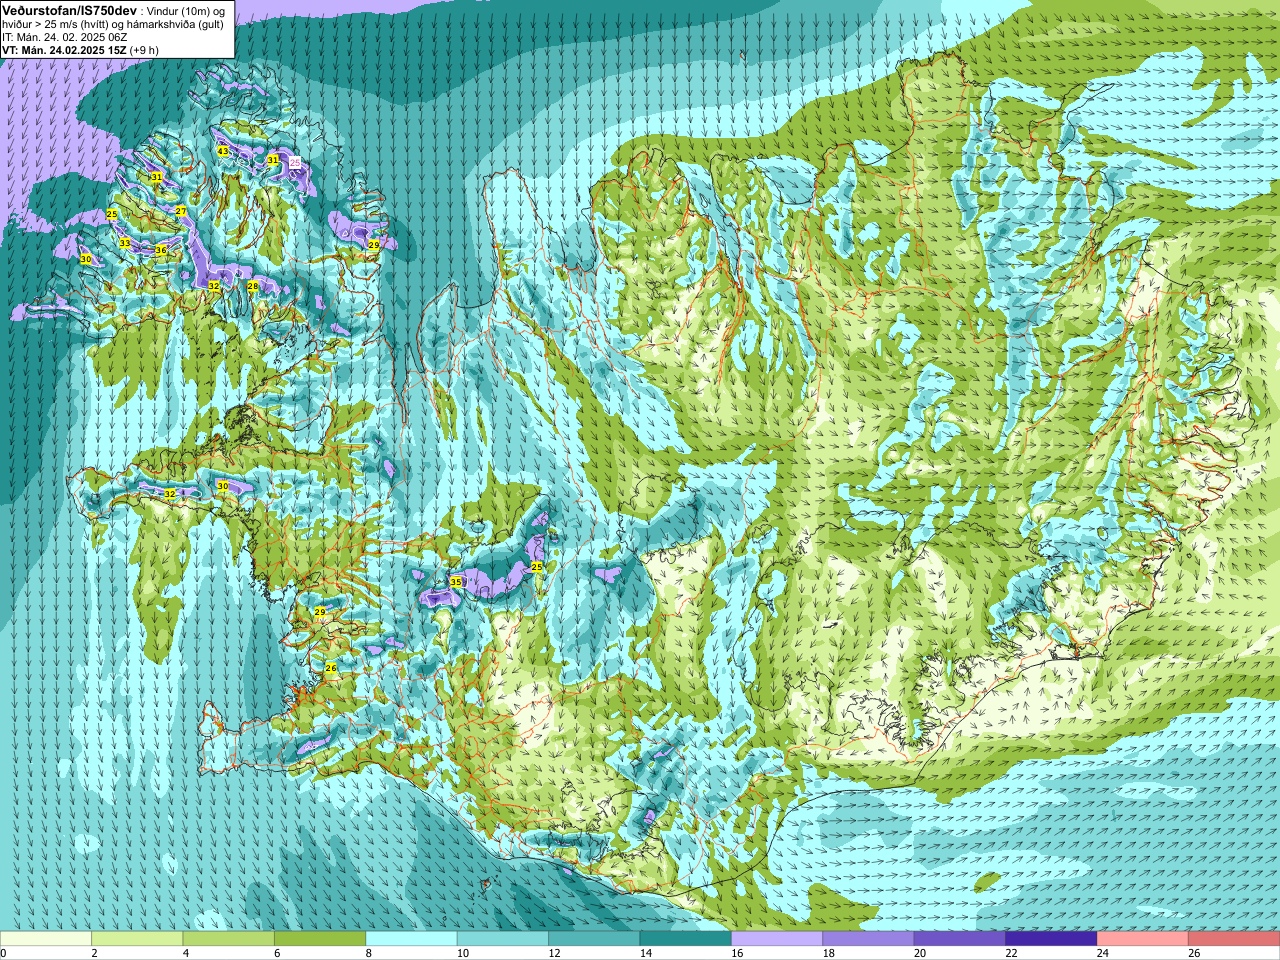Click the (+9 h) forecast offset text
The width and height of the screenshot is (1280, 960).
coord(144,50)
